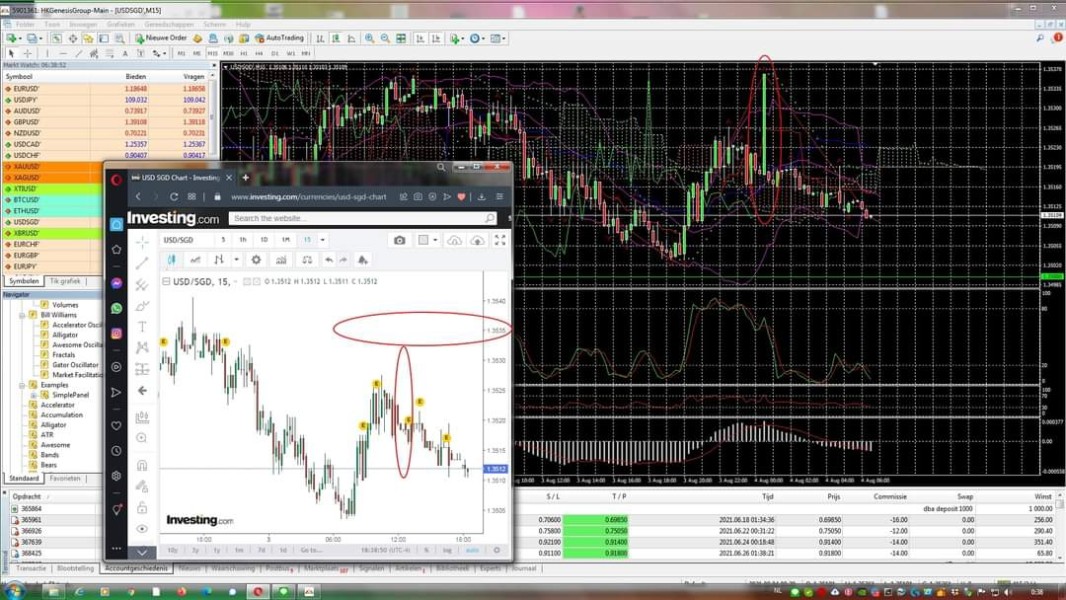This screenshot has height=600, width=1066.
Task: Toggle fullscreen on the Investing.com chart
Action: (x=500, y=240)
